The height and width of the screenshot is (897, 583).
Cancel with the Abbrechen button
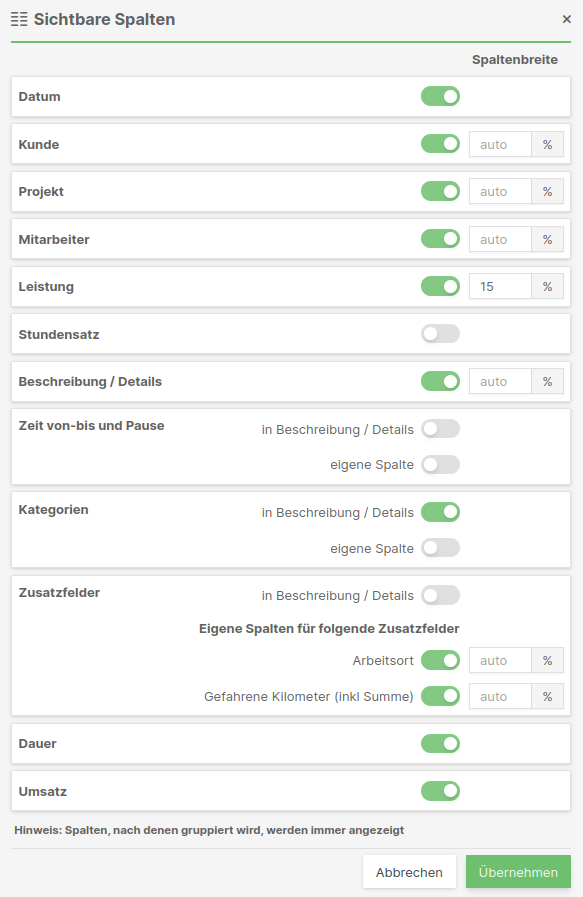pos(409,872)
